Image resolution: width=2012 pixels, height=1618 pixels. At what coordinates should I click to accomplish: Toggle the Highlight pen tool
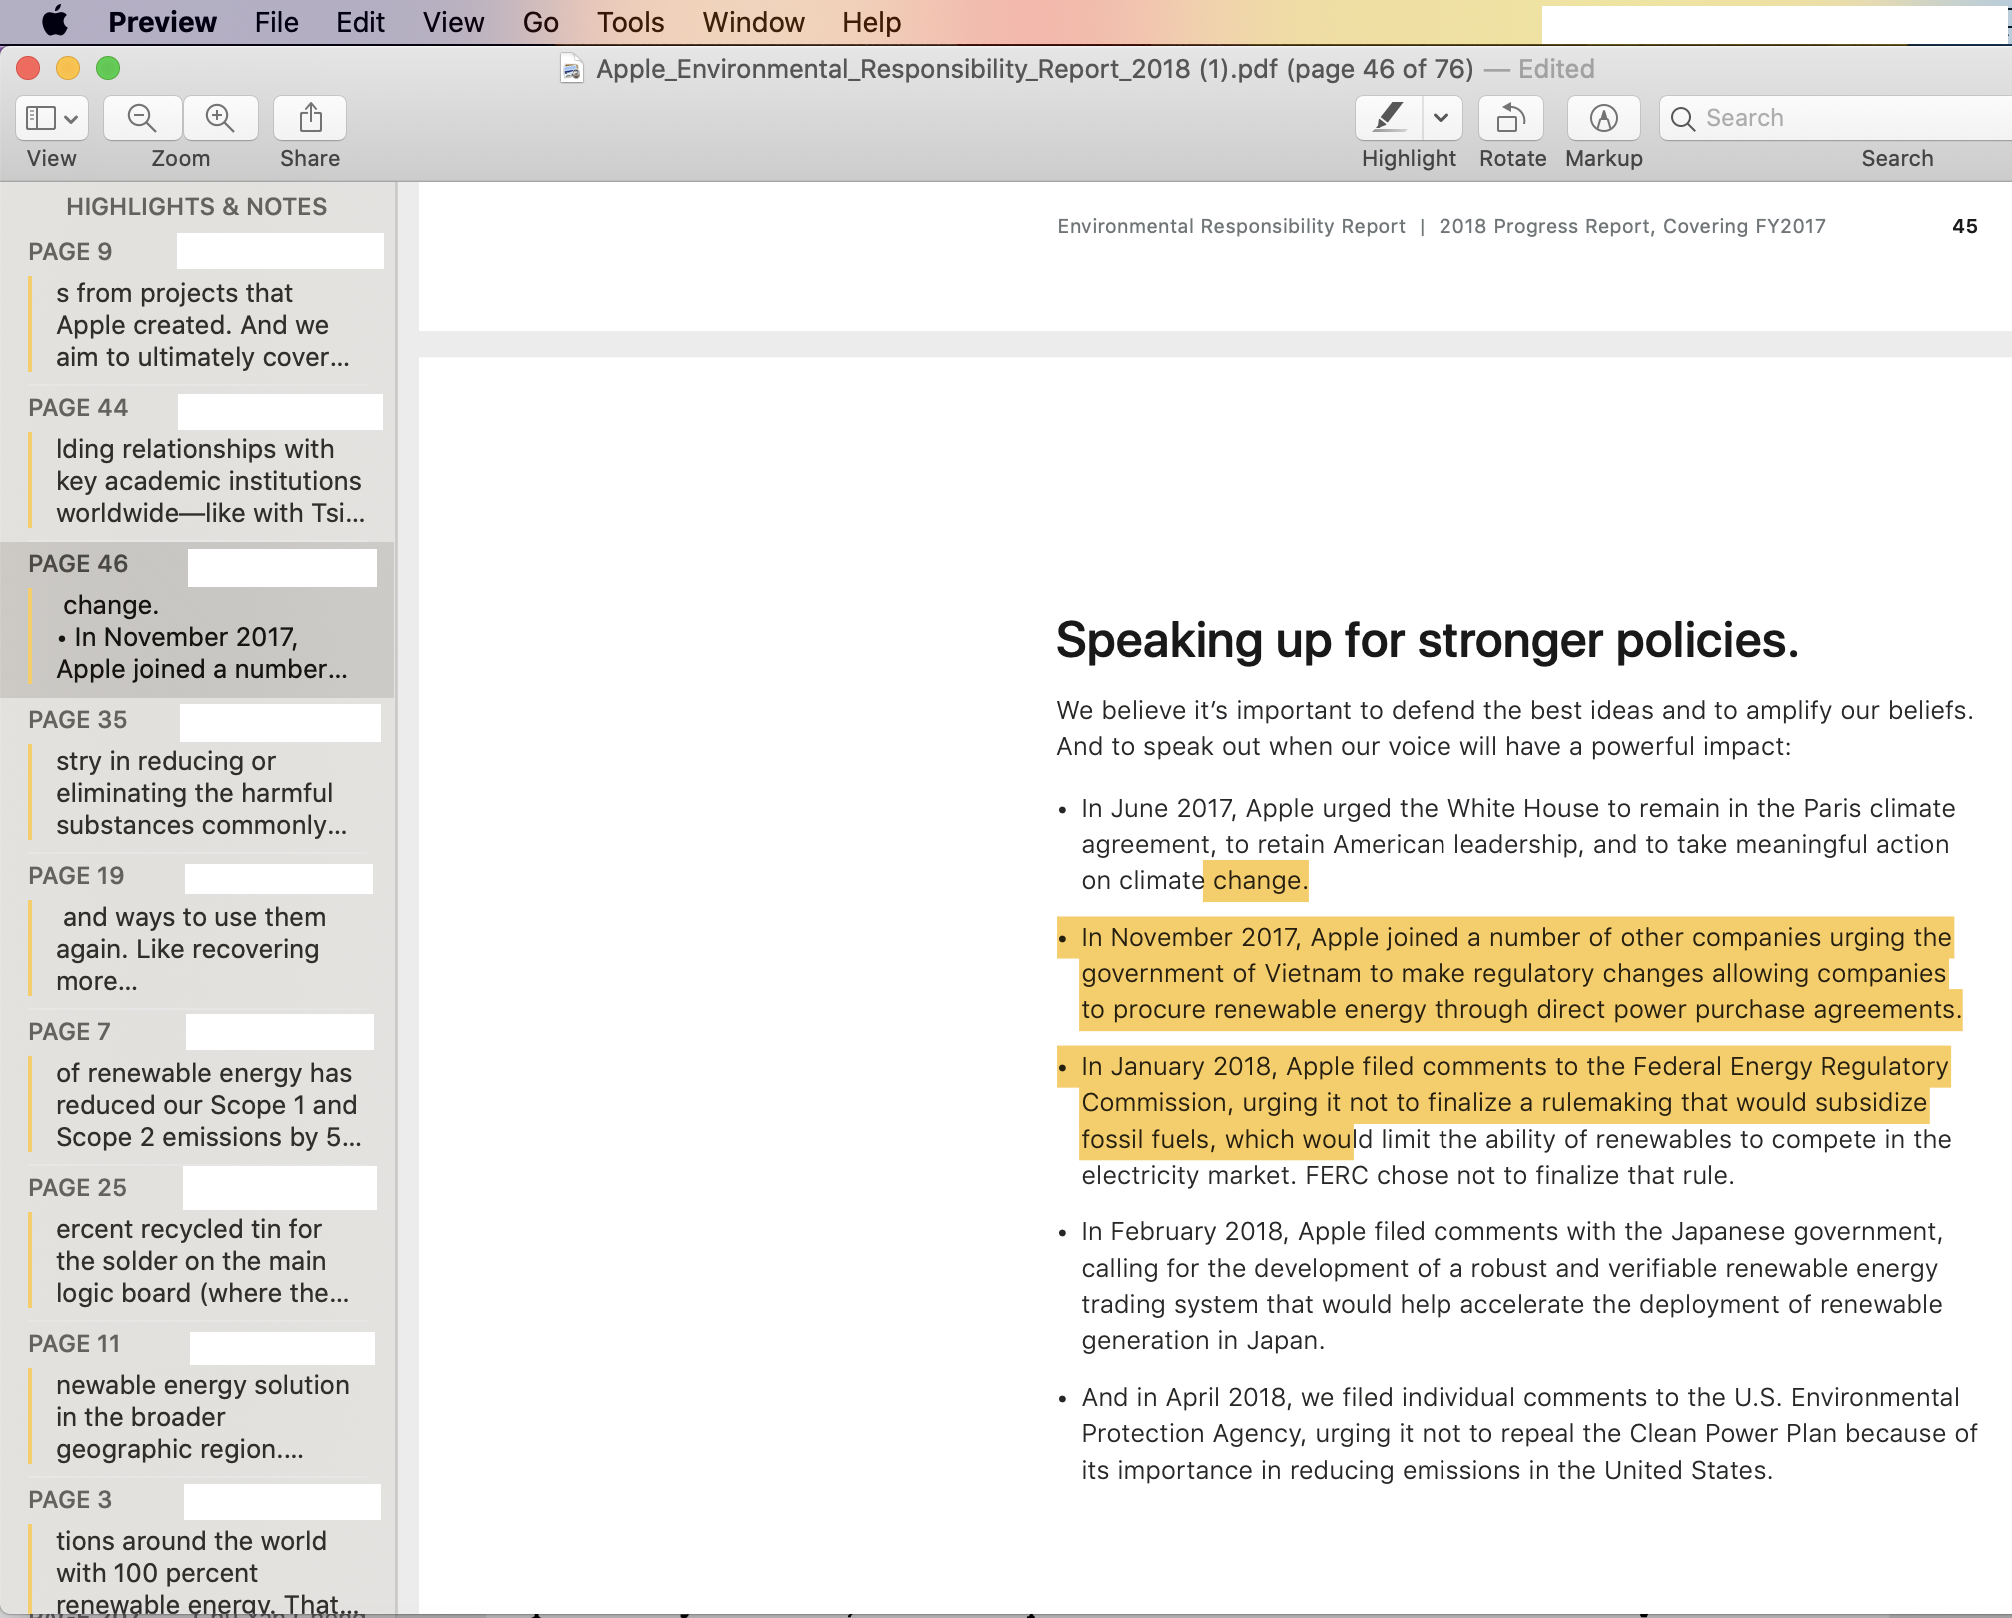tap(1389, 118)
